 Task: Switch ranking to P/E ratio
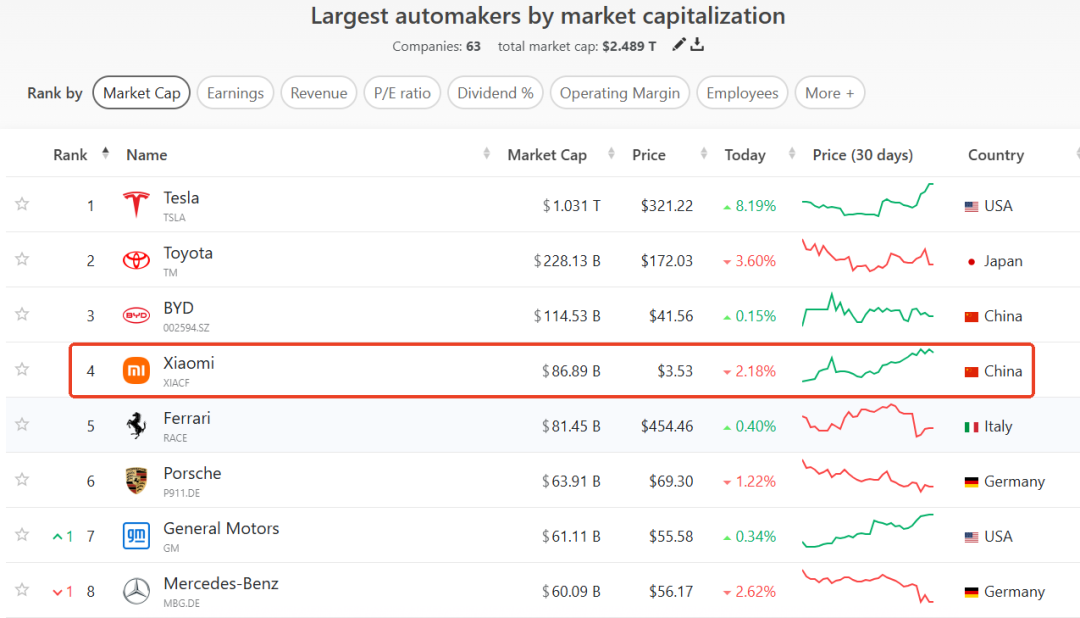pyautogui.click(x=402, y=93)
